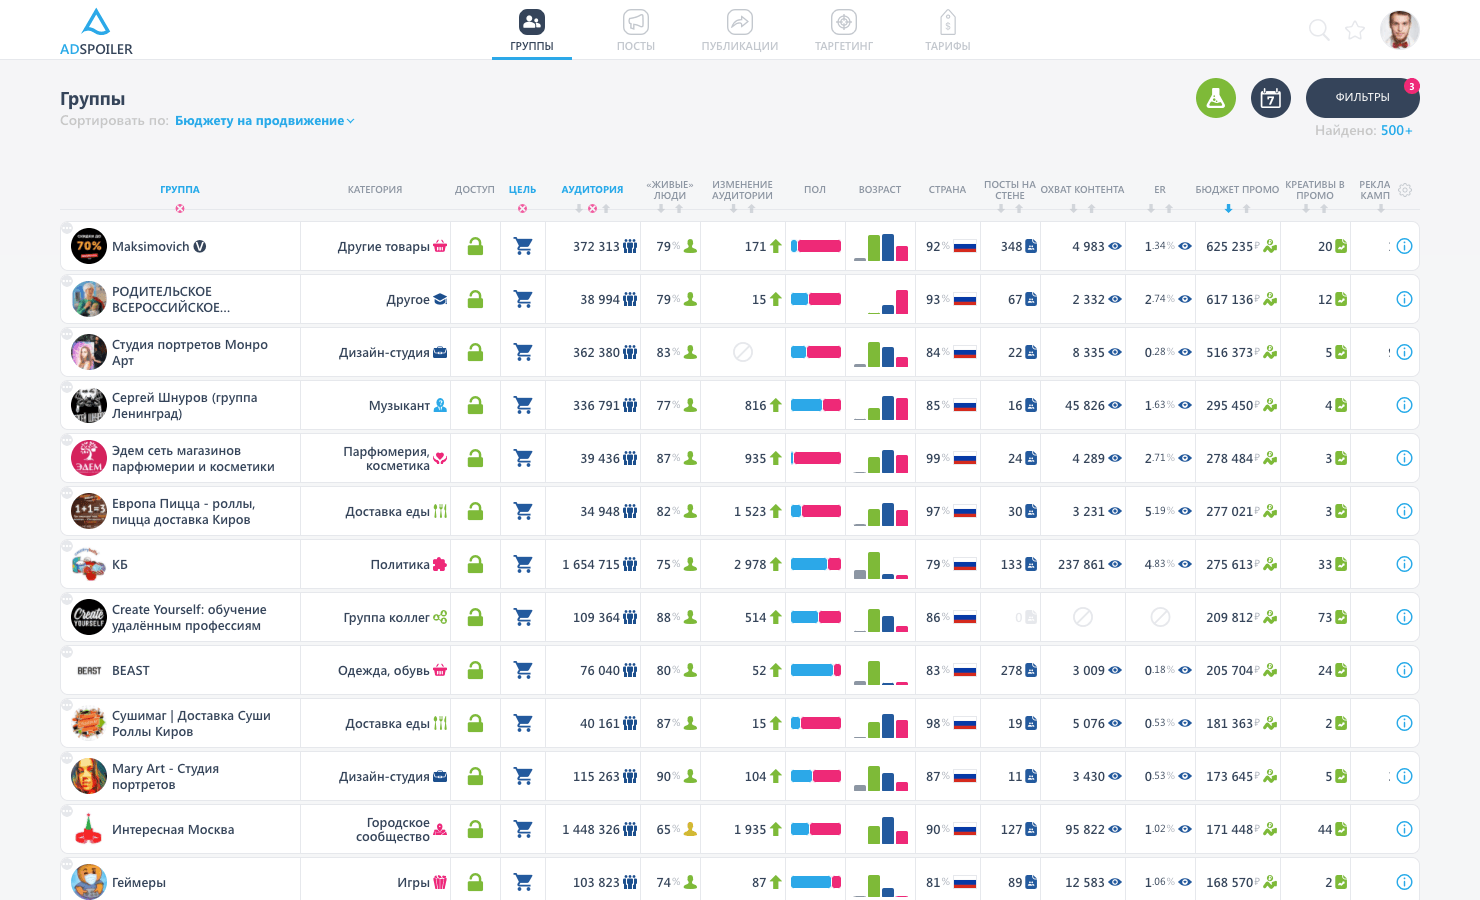Remove the filter under Группа column header
1480x900 pixels.
(180, 209)
